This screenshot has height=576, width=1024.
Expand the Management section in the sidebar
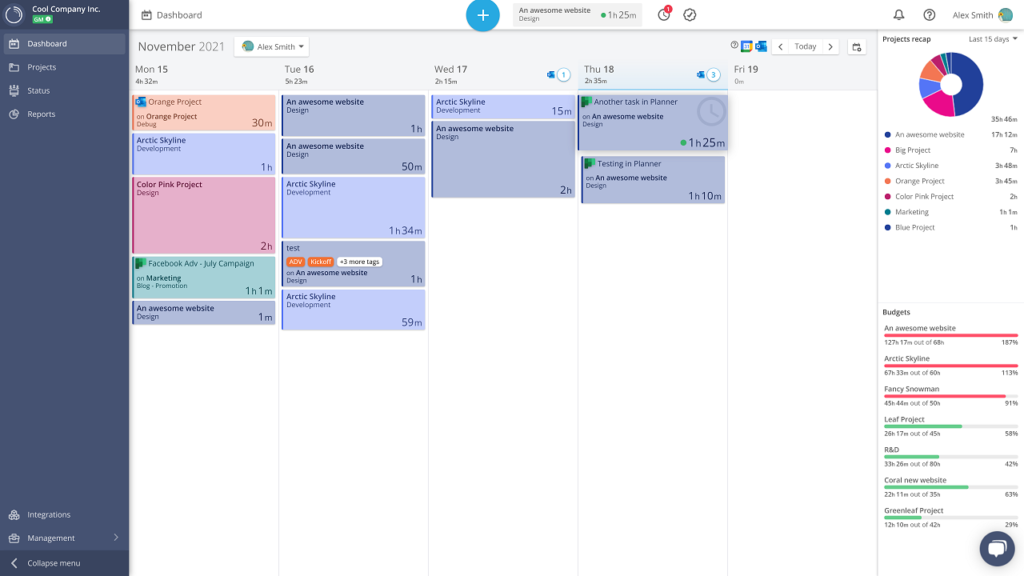[x=50, y=537]
